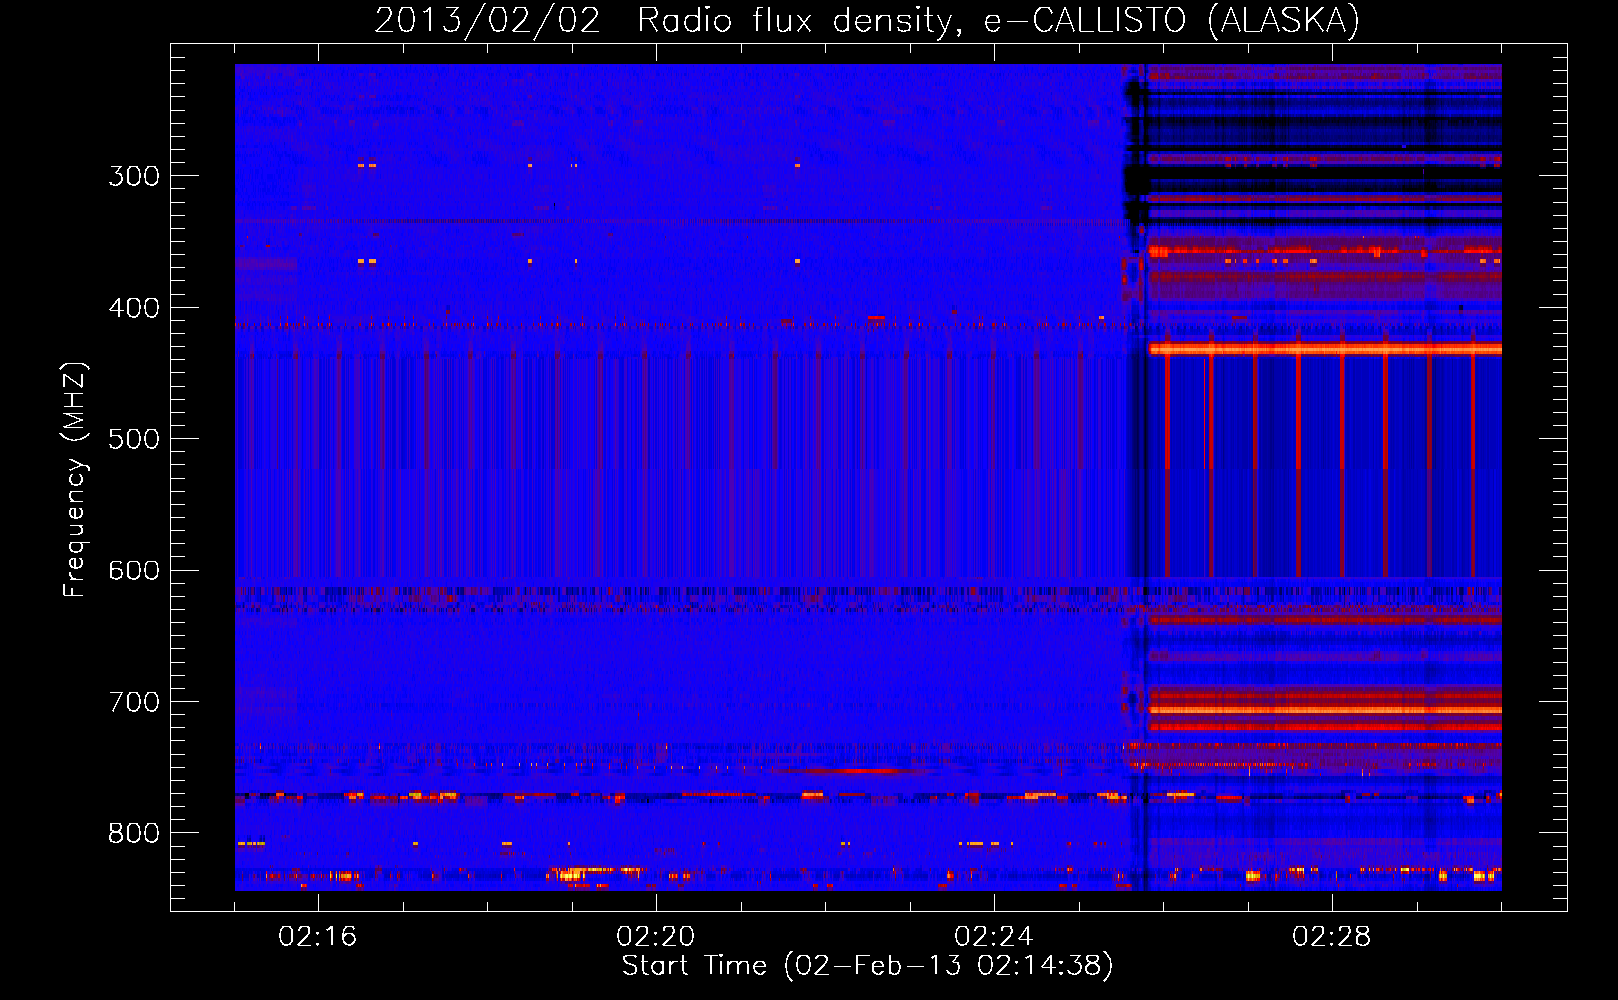Click the 400 frequency axis label
This screenshot has width=1618, height=1000.
pos(134,308)
